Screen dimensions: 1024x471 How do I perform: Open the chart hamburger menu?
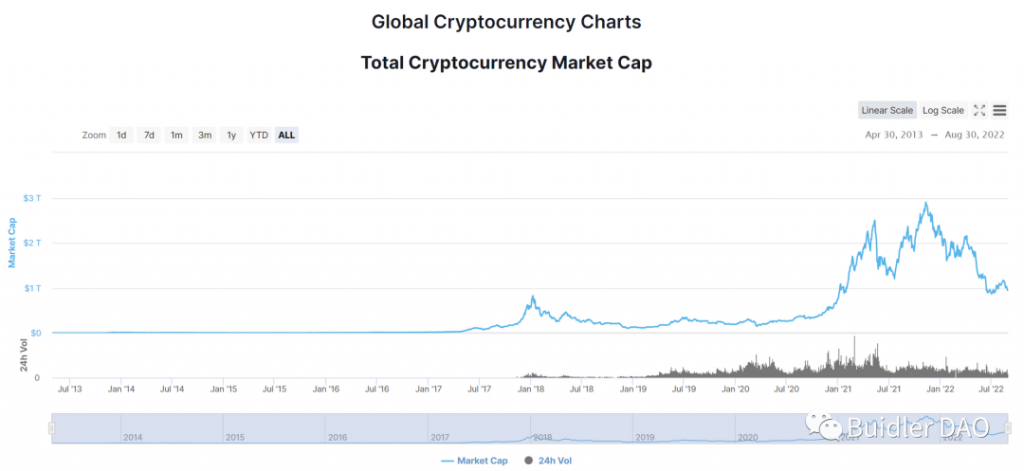tap(999, 110)
